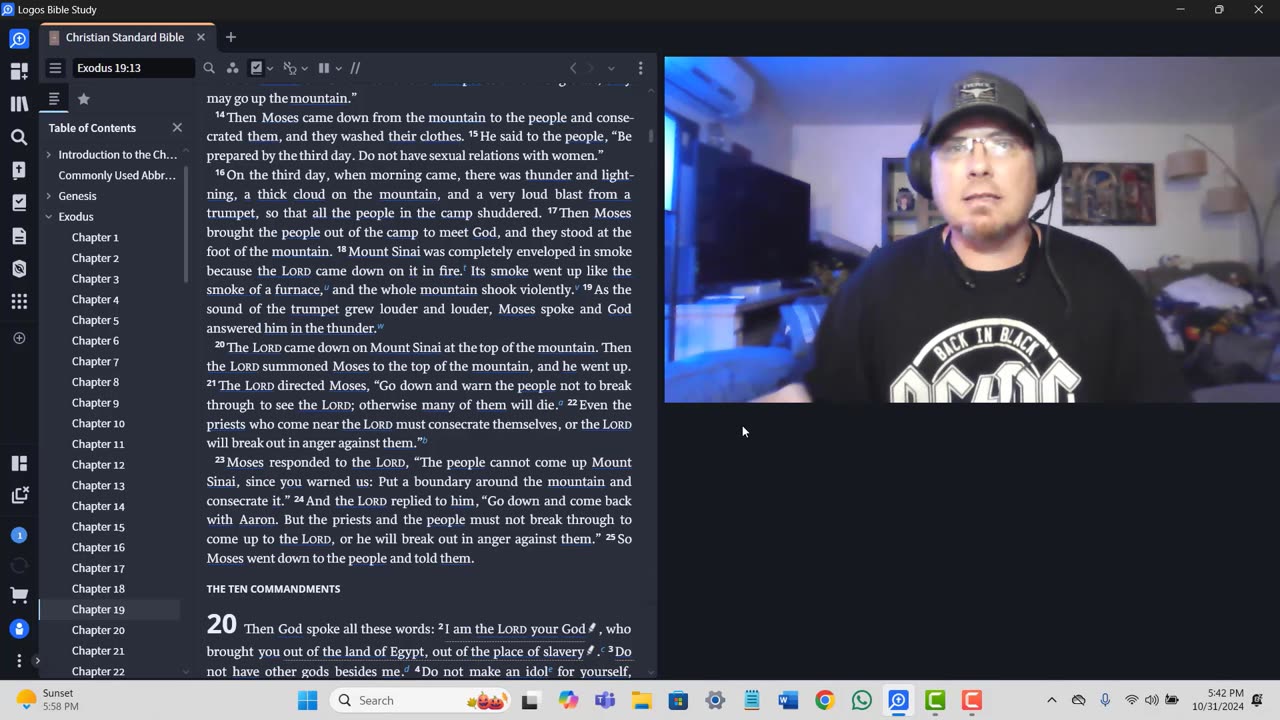Switch to Christian Standard Bible tab
1280x720 pixels.
pos(124,37)
